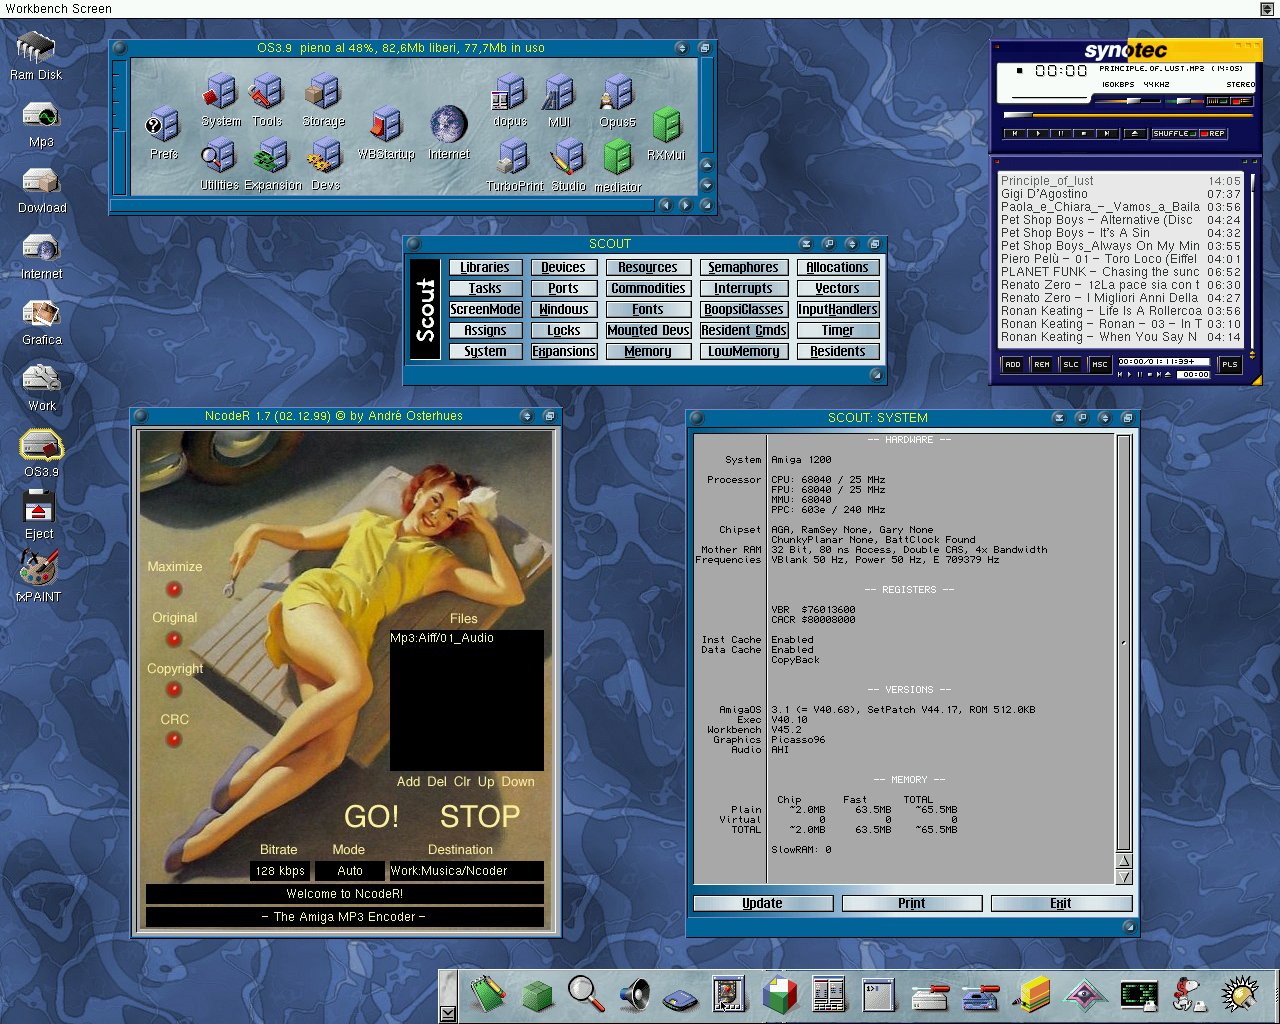The image size is (1280, 1024).
Task: Toggle the playlist button in synotec player
Action: [1241, 101]
